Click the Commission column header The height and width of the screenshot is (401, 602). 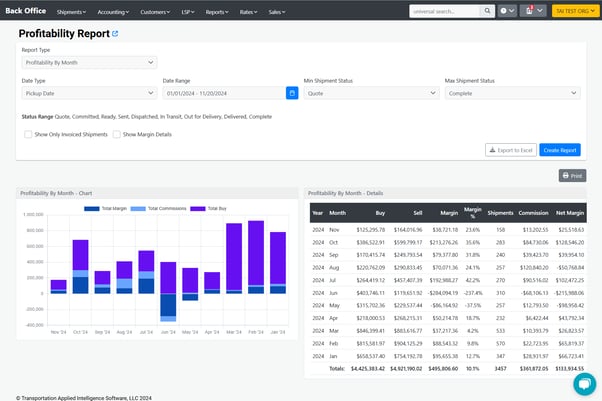tap(533, 213)
